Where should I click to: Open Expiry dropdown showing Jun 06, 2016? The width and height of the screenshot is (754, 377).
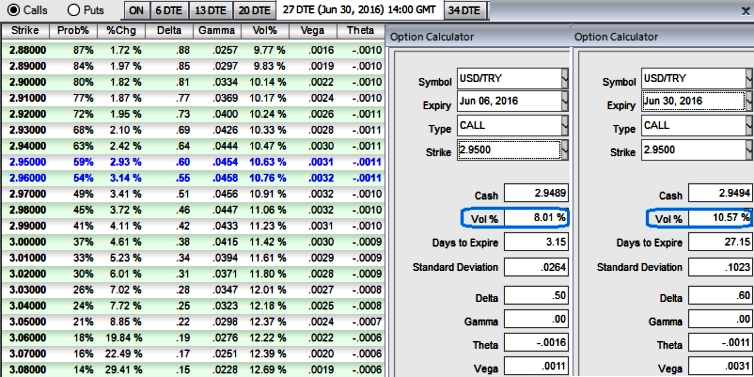pos(565,101)
